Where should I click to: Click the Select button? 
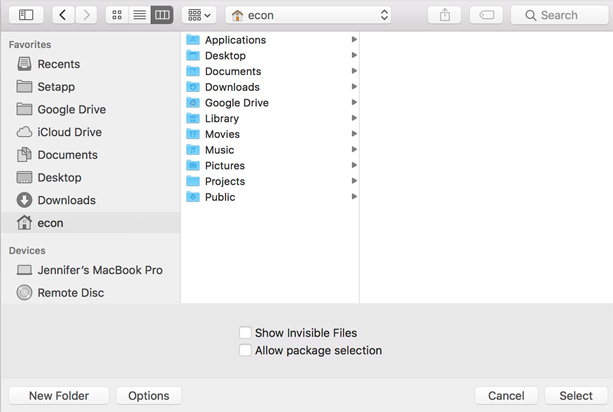(576, 396)
